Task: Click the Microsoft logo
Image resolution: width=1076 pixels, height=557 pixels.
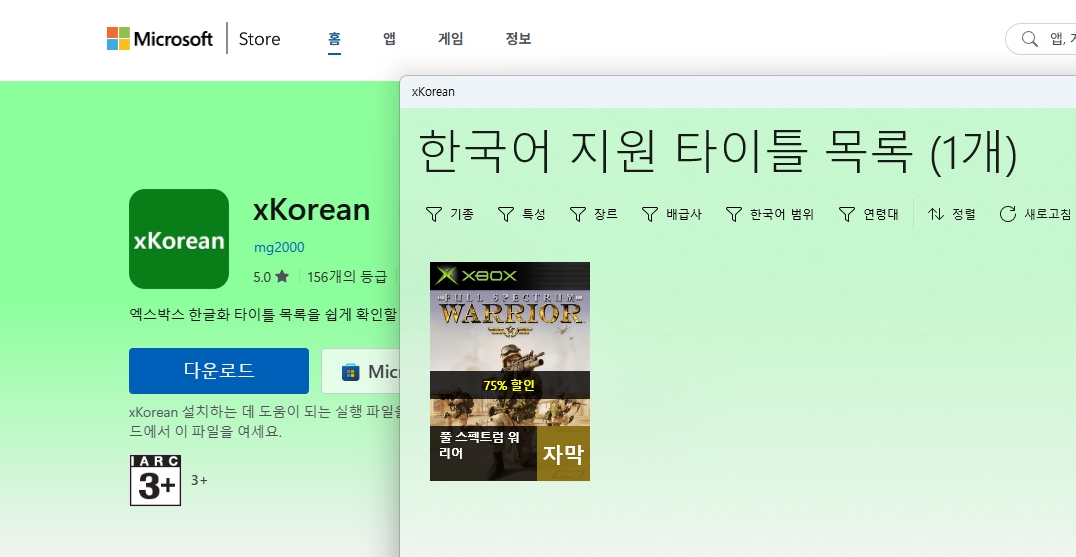Action: click(x=160, y=39)
